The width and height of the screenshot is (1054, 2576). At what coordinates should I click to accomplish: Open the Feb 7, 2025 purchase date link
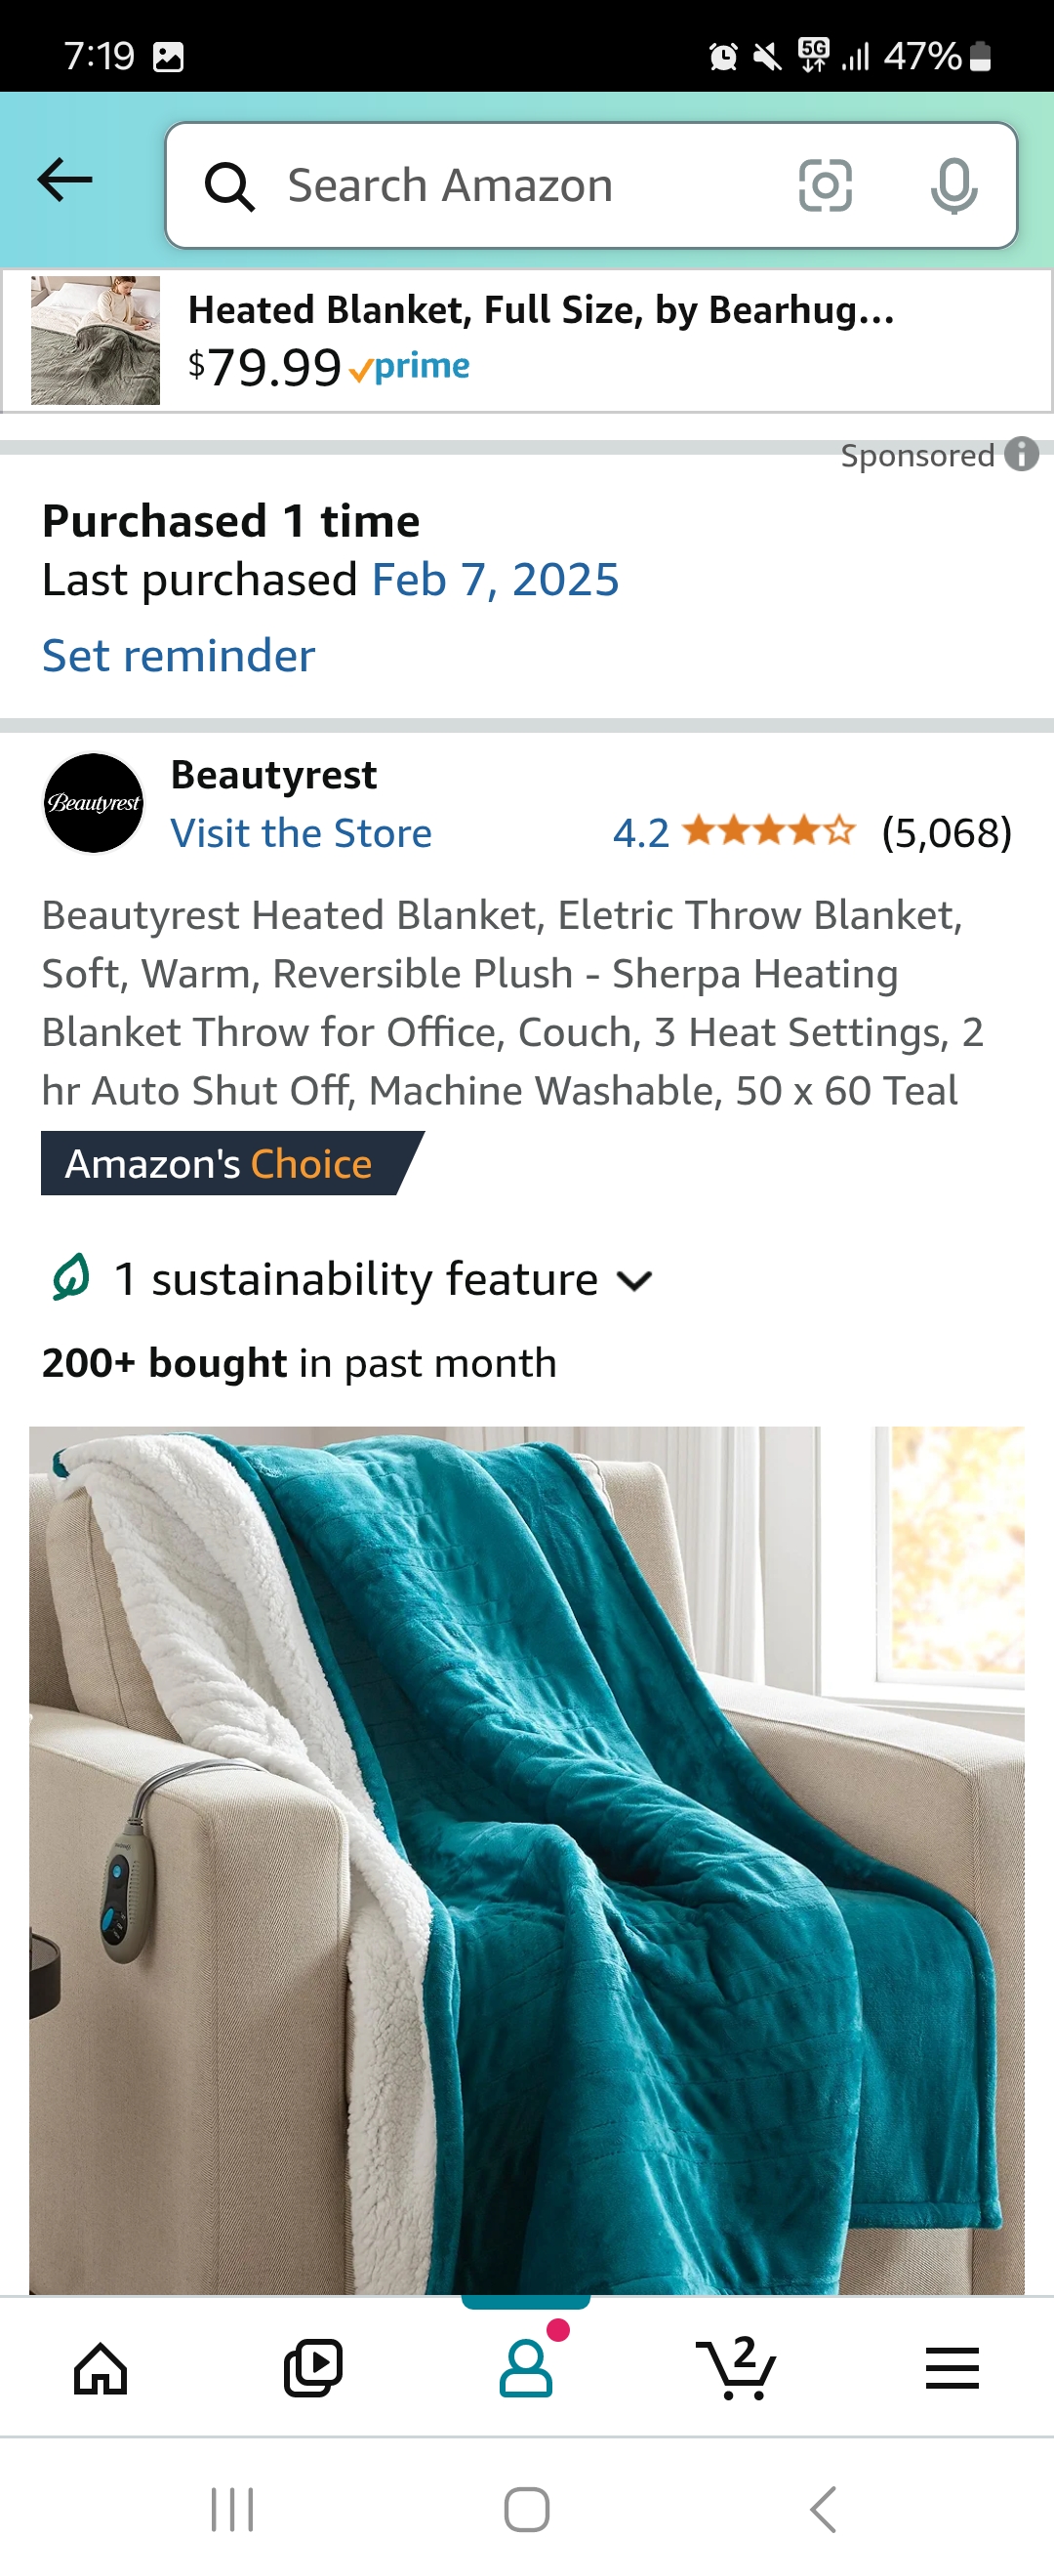pyautogui.click(x=495, y=580)
